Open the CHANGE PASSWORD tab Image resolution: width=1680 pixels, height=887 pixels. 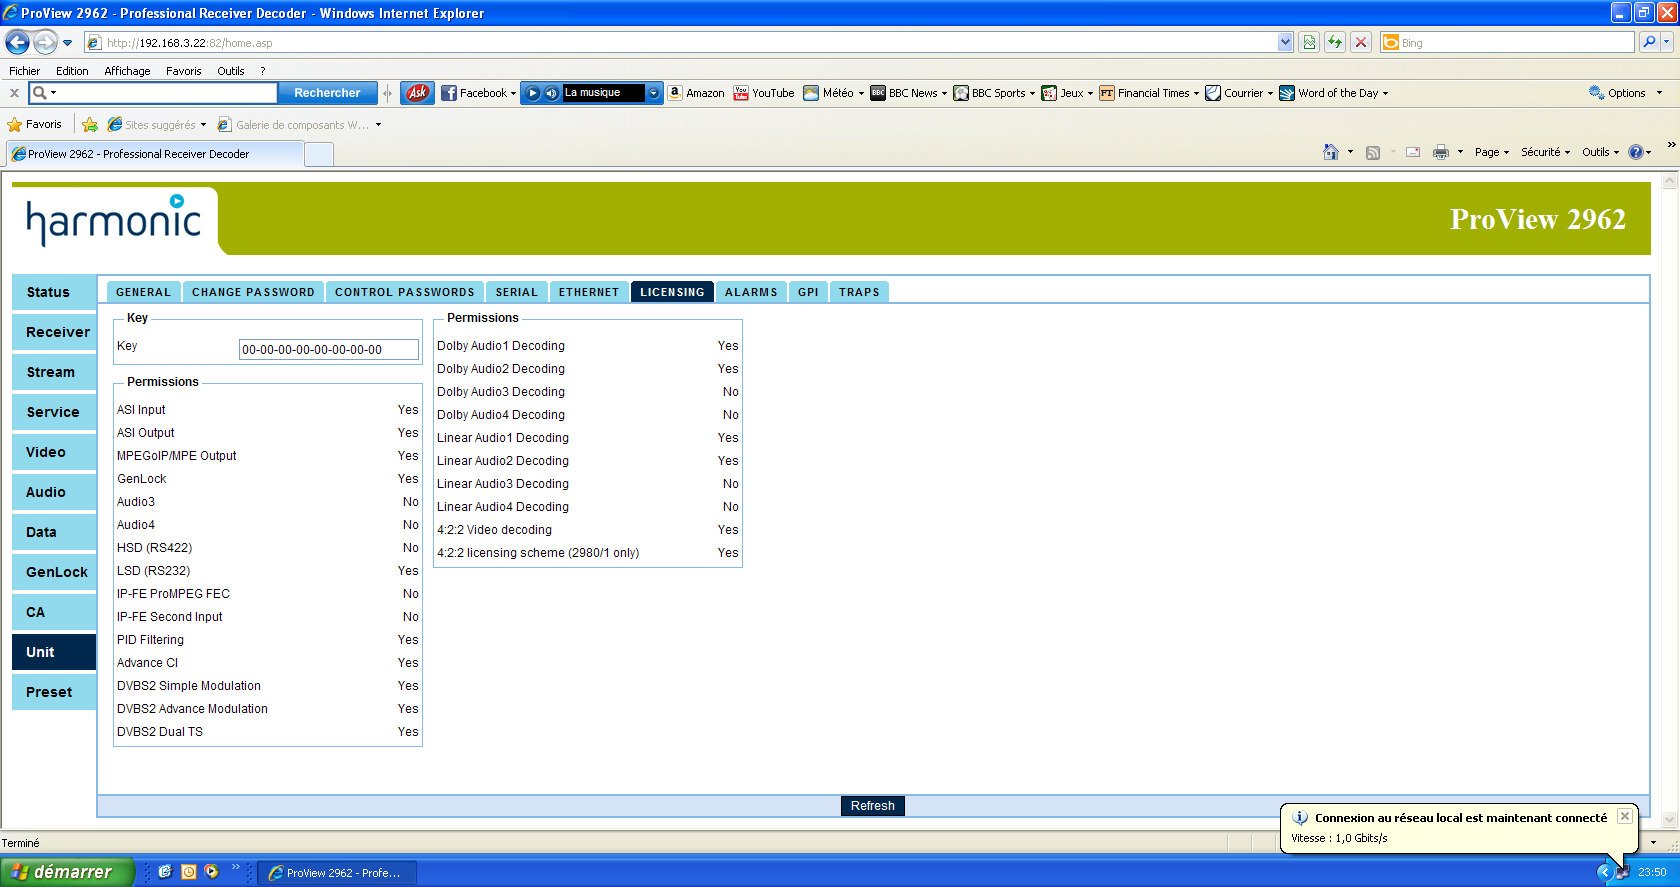click(253, 292)
